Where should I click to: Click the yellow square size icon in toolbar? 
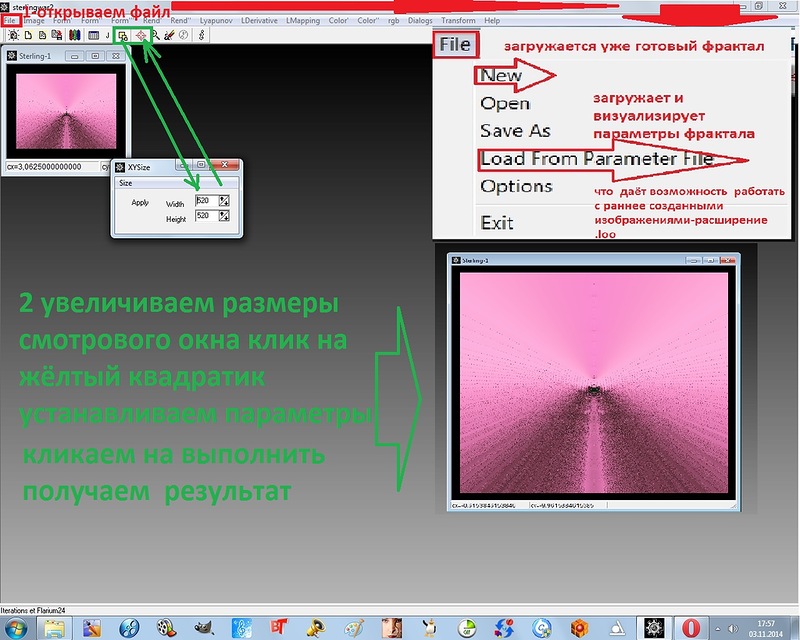(123, 34)
